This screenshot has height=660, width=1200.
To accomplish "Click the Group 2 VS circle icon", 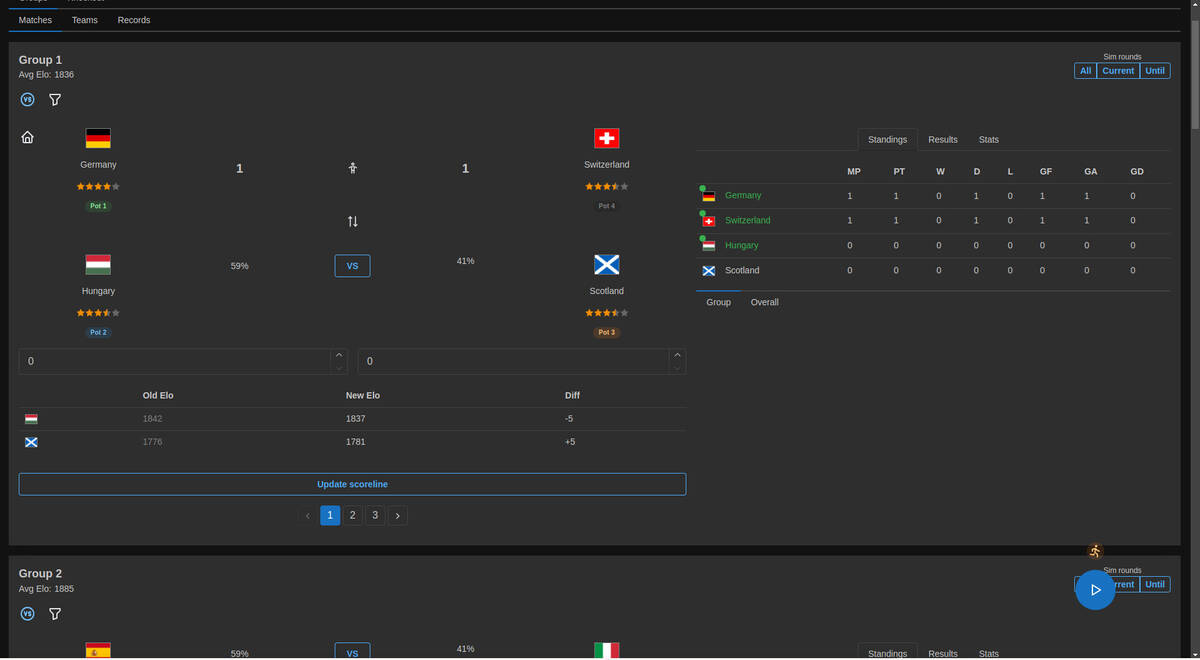I will coord(27,613).
